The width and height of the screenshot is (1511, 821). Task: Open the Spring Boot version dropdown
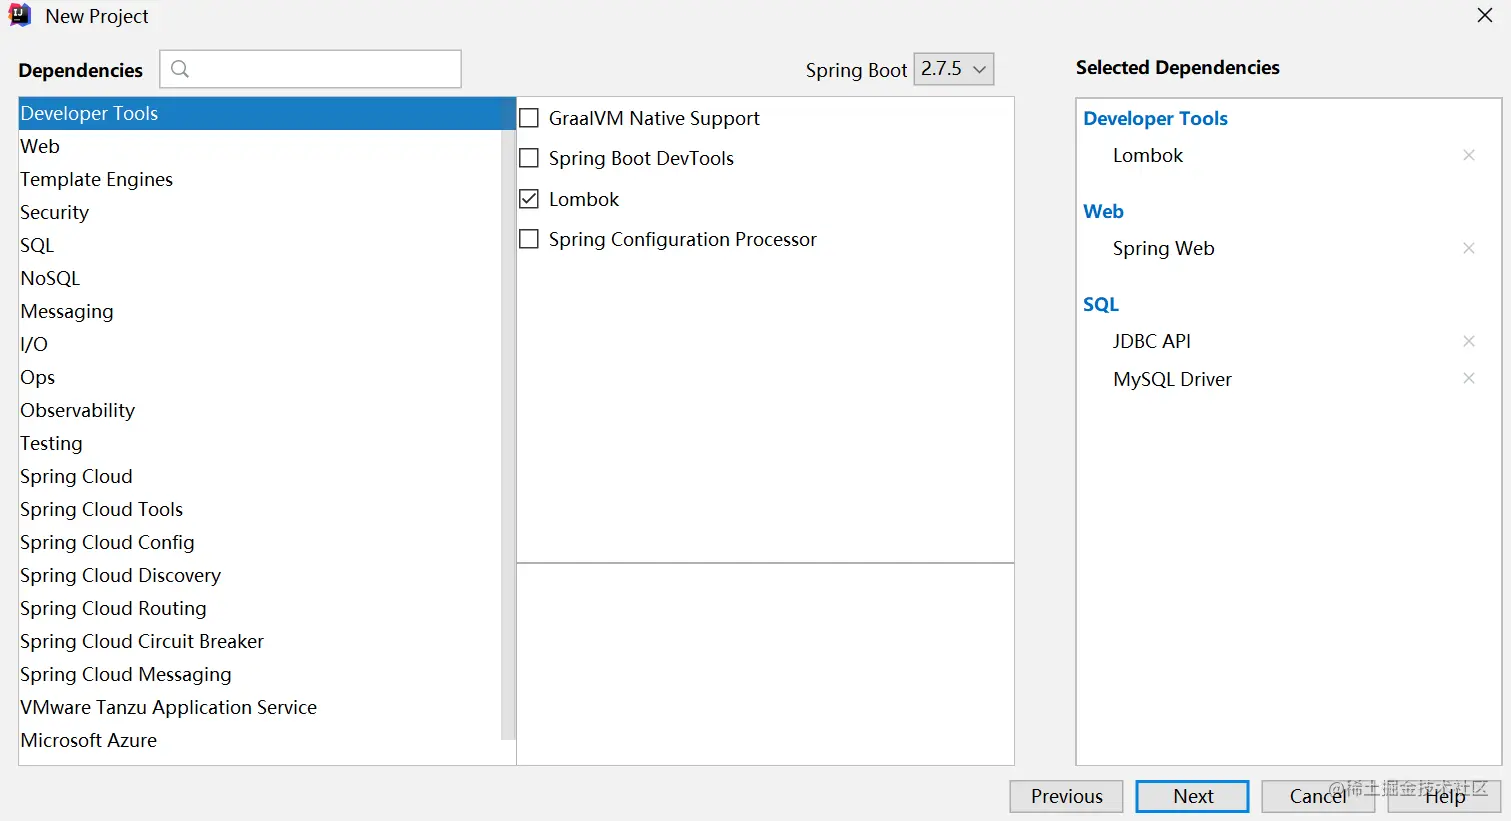(x=953, y=69)
